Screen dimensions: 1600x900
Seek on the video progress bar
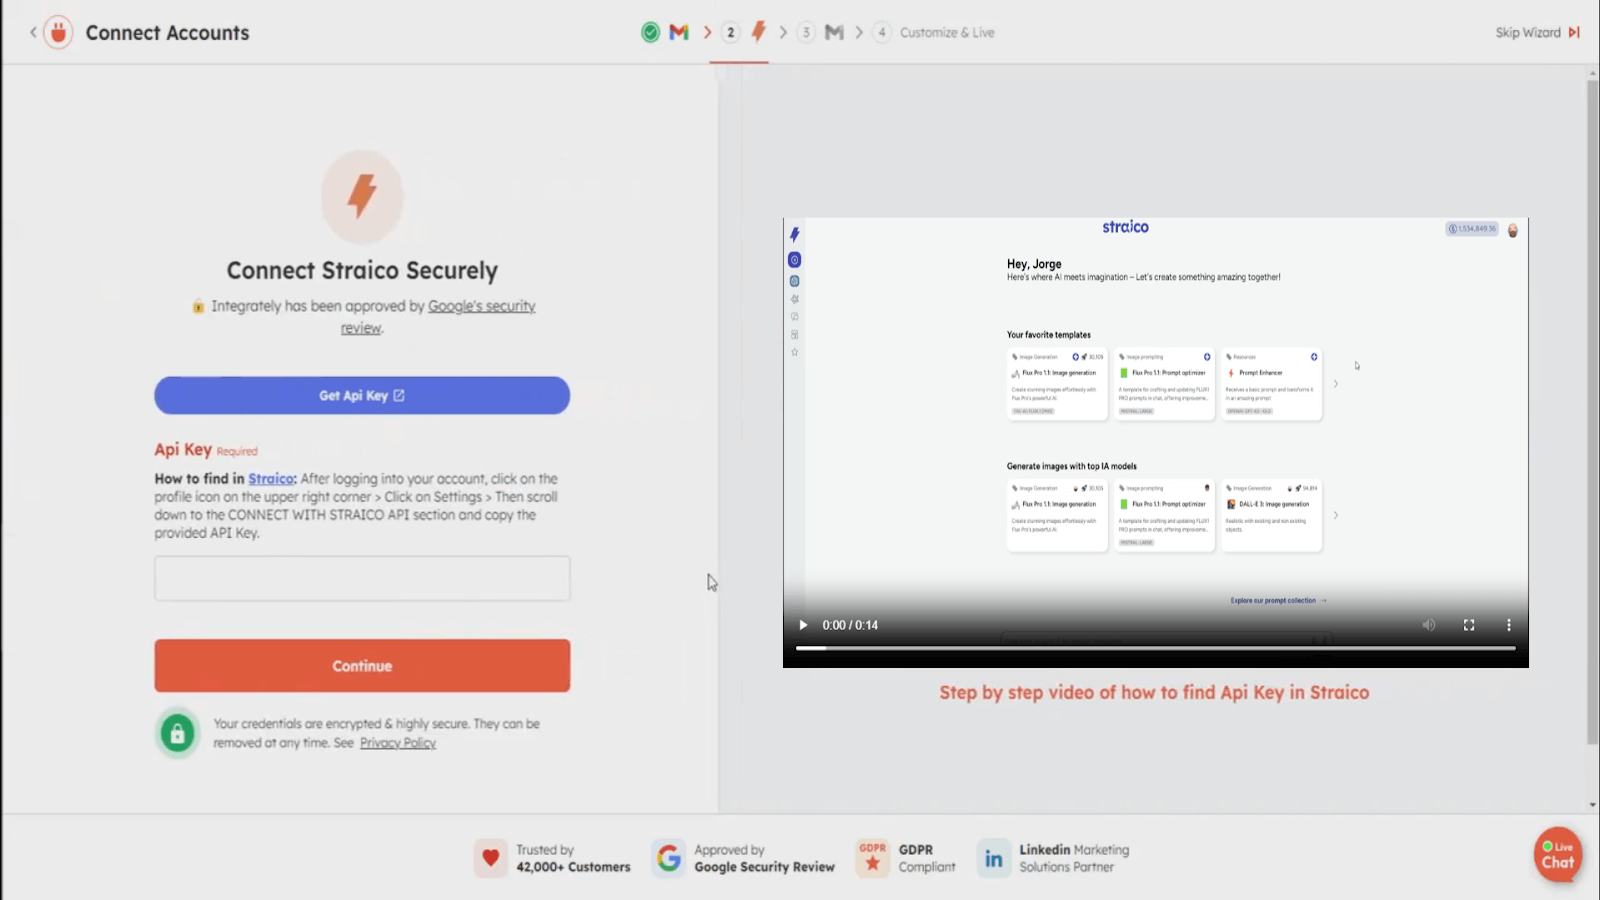point(1155,648)
